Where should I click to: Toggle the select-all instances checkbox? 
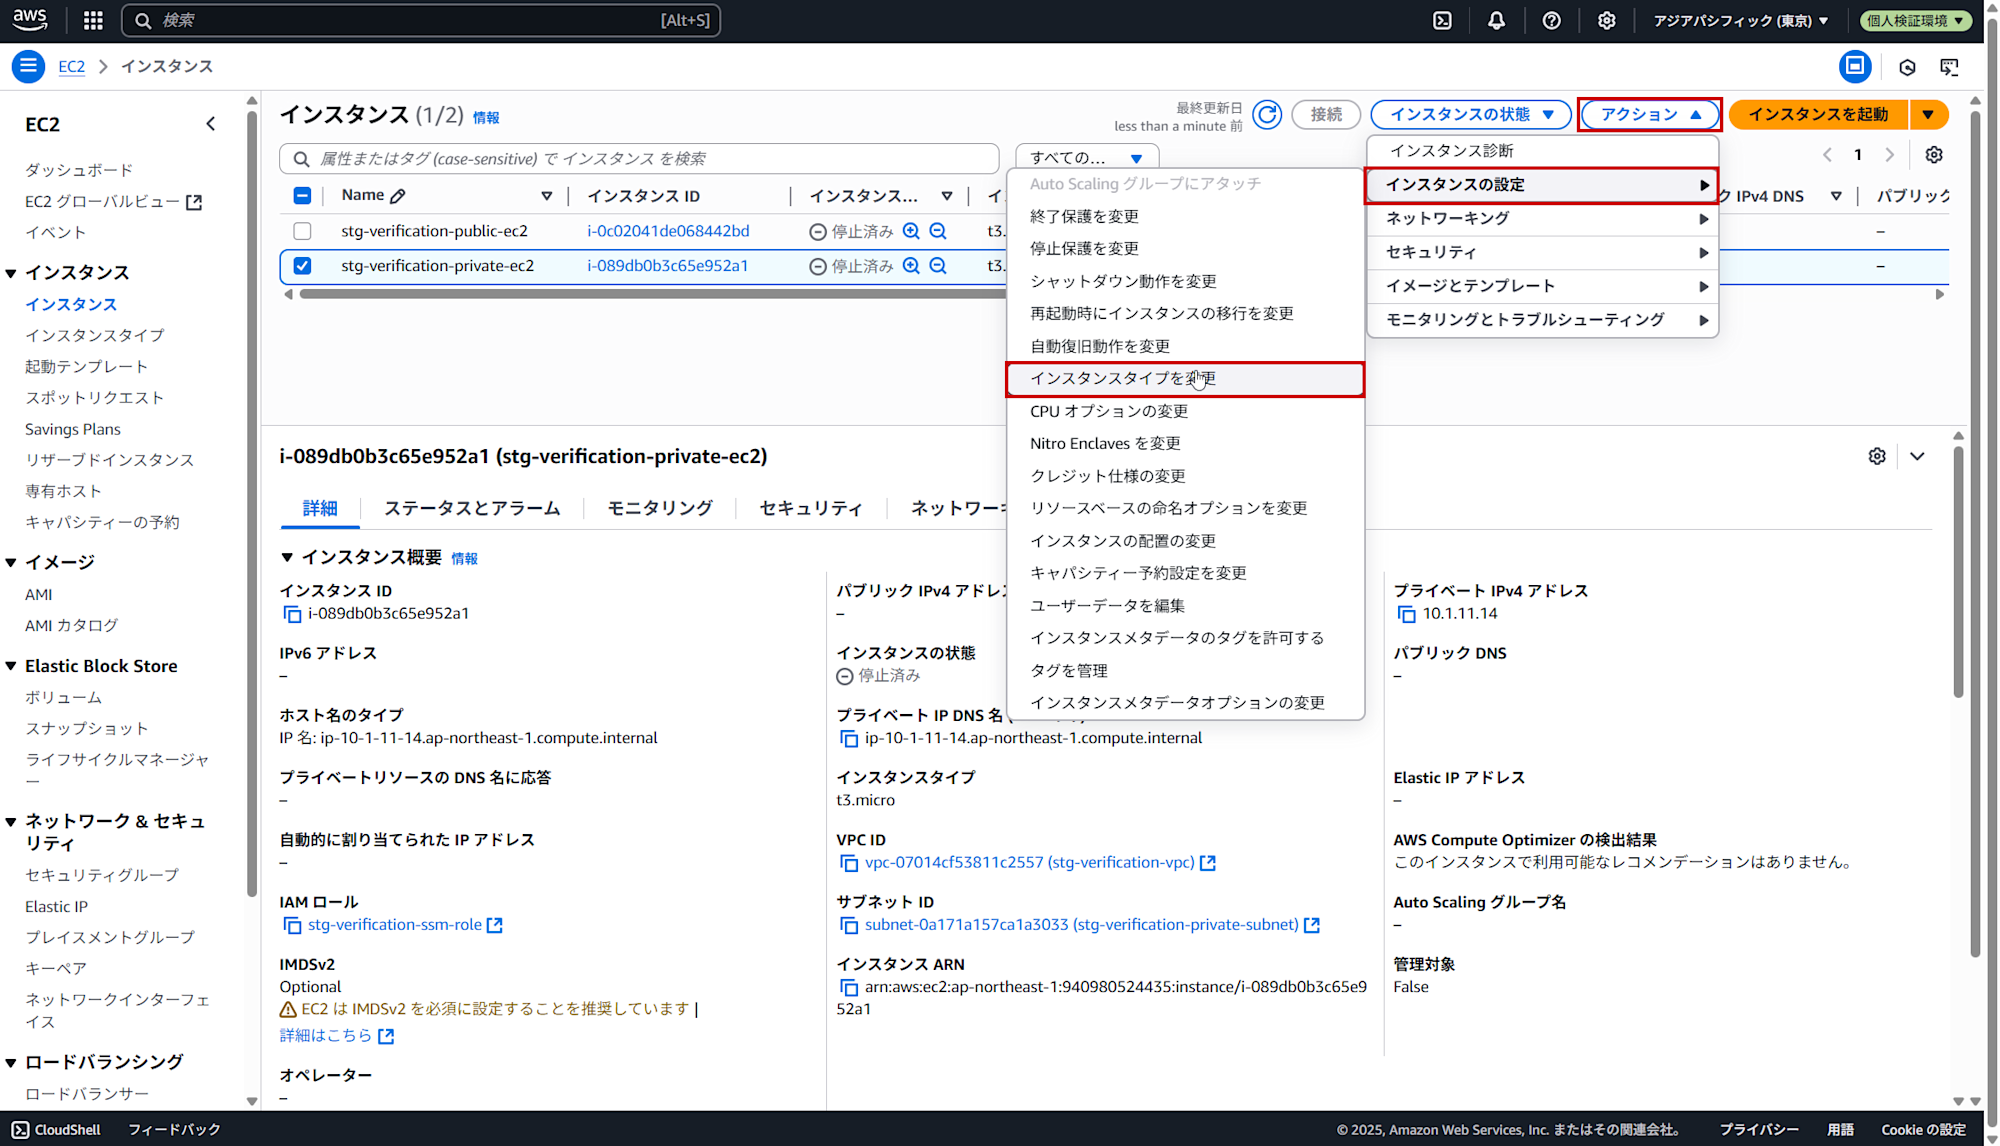pos(302,196)
